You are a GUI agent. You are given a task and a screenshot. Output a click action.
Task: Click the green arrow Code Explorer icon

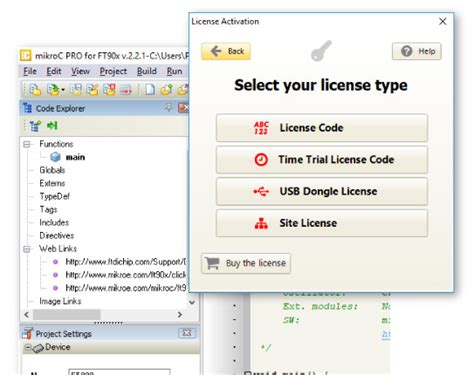click(x=52, y=126)
